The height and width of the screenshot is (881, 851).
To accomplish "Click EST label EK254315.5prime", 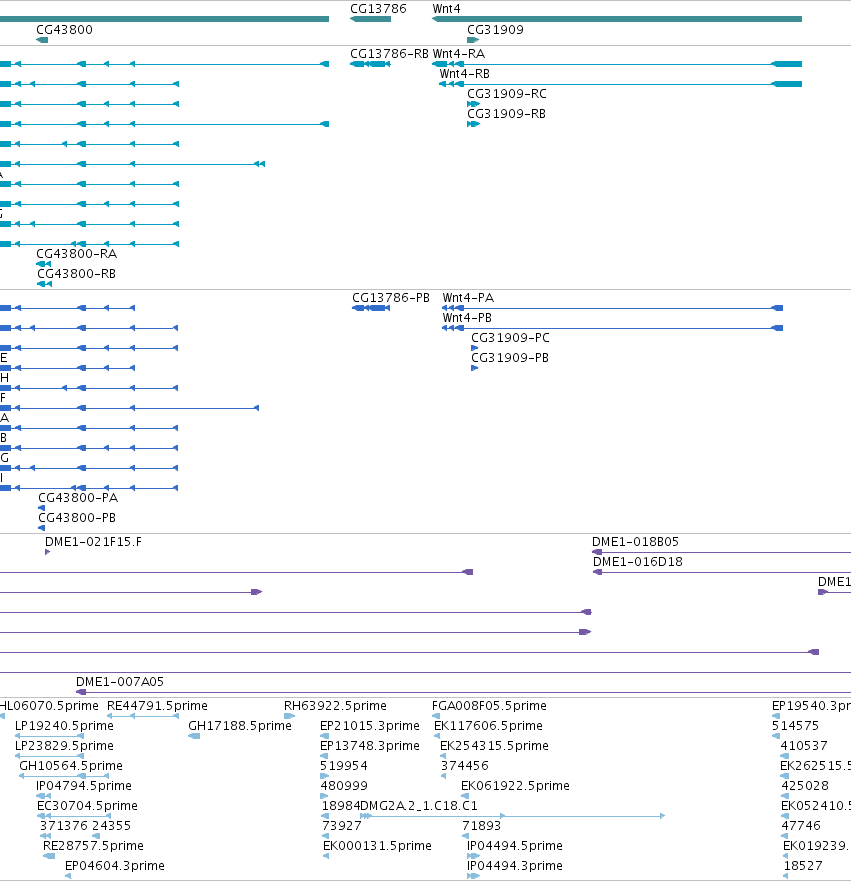I will pyautogui.click(x=494, y=746).
